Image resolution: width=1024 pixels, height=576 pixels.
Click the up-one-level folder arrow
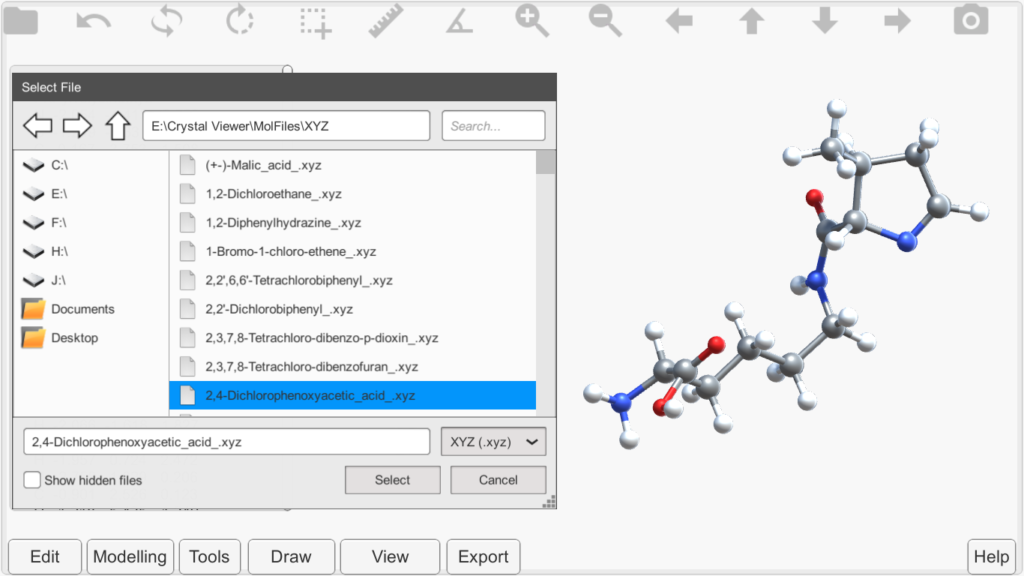117,125
